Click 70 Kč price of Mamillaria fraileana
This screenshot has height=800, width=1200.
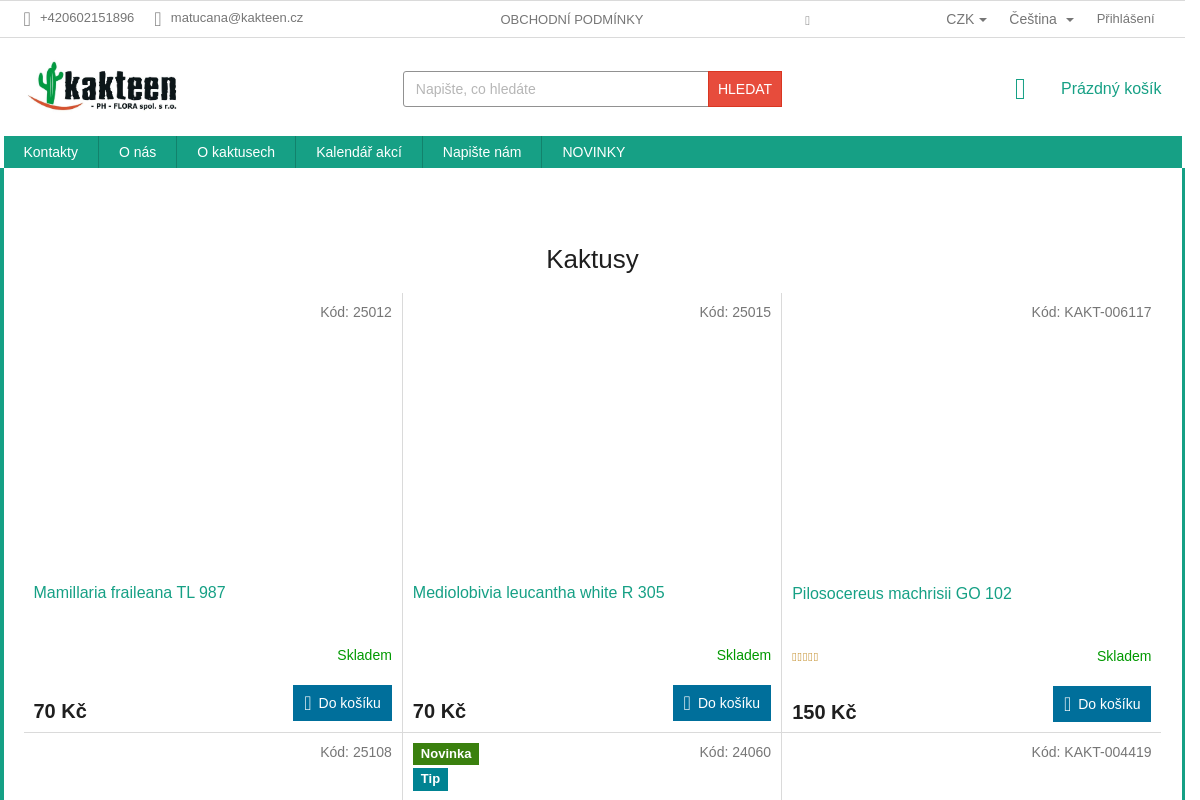coord(60,711)
